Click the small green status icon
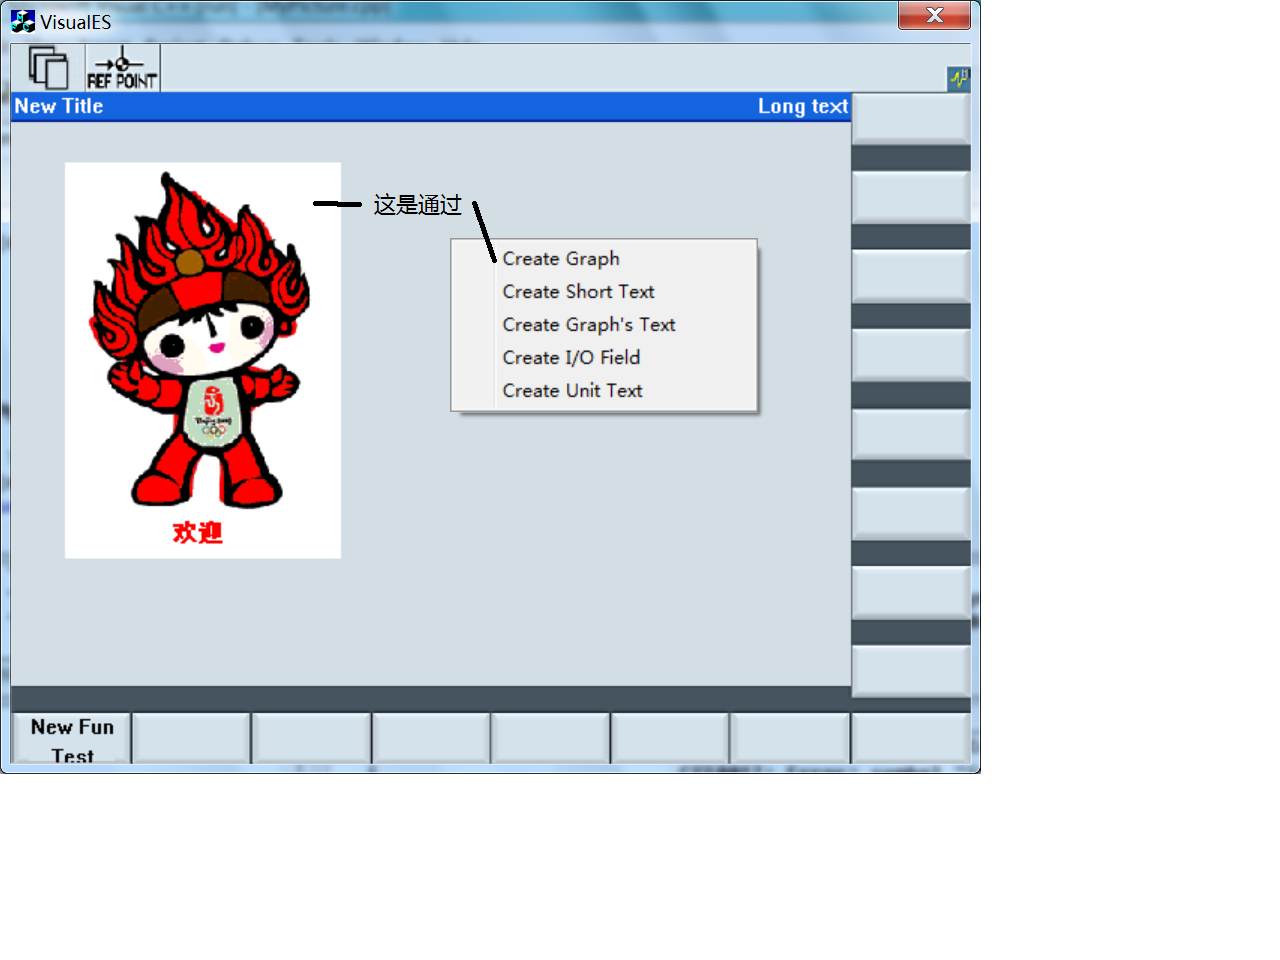The image size is (1280, 960). click(958, 78)
